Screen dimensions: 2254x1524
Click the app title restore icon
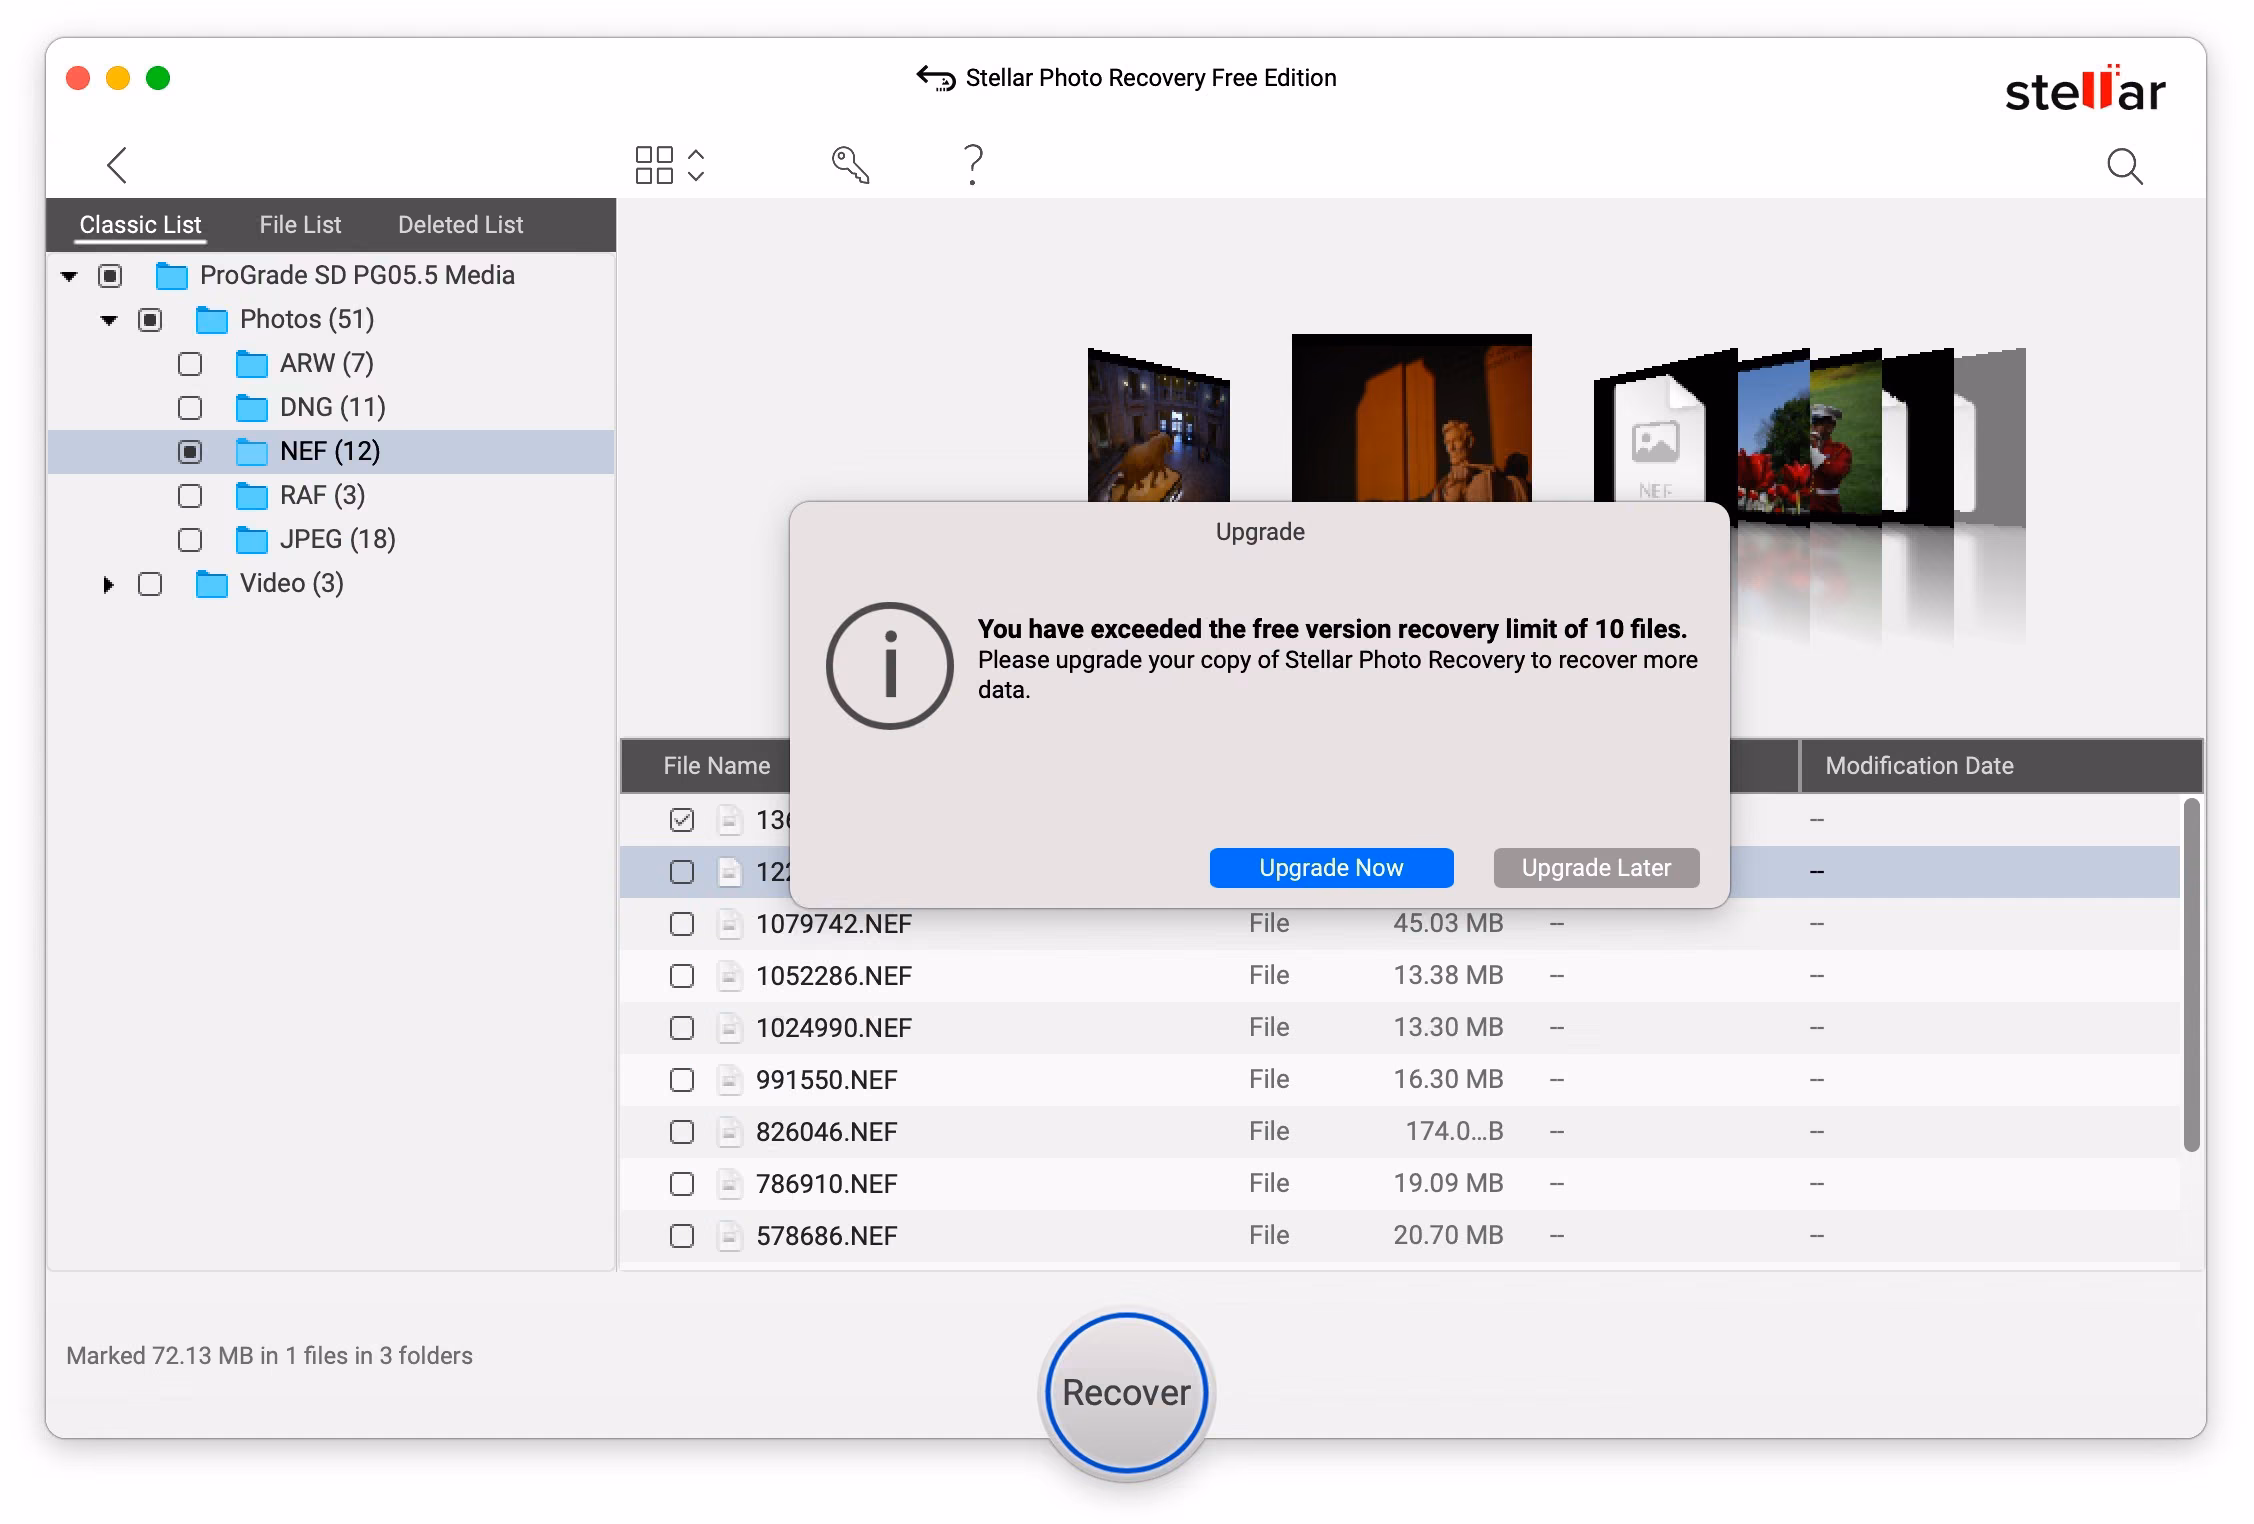tap(936, 78)
